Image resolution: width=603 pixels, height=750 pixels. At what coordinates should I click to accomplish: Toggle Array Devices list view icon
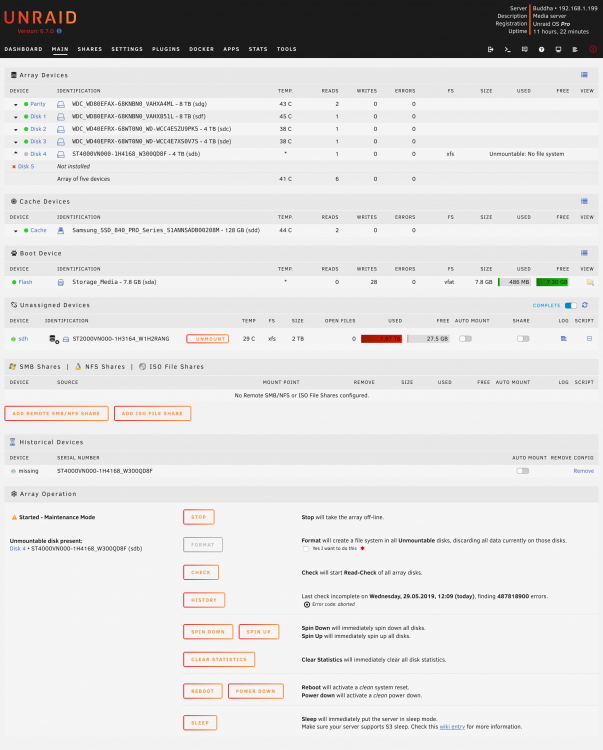click(584, 75)
